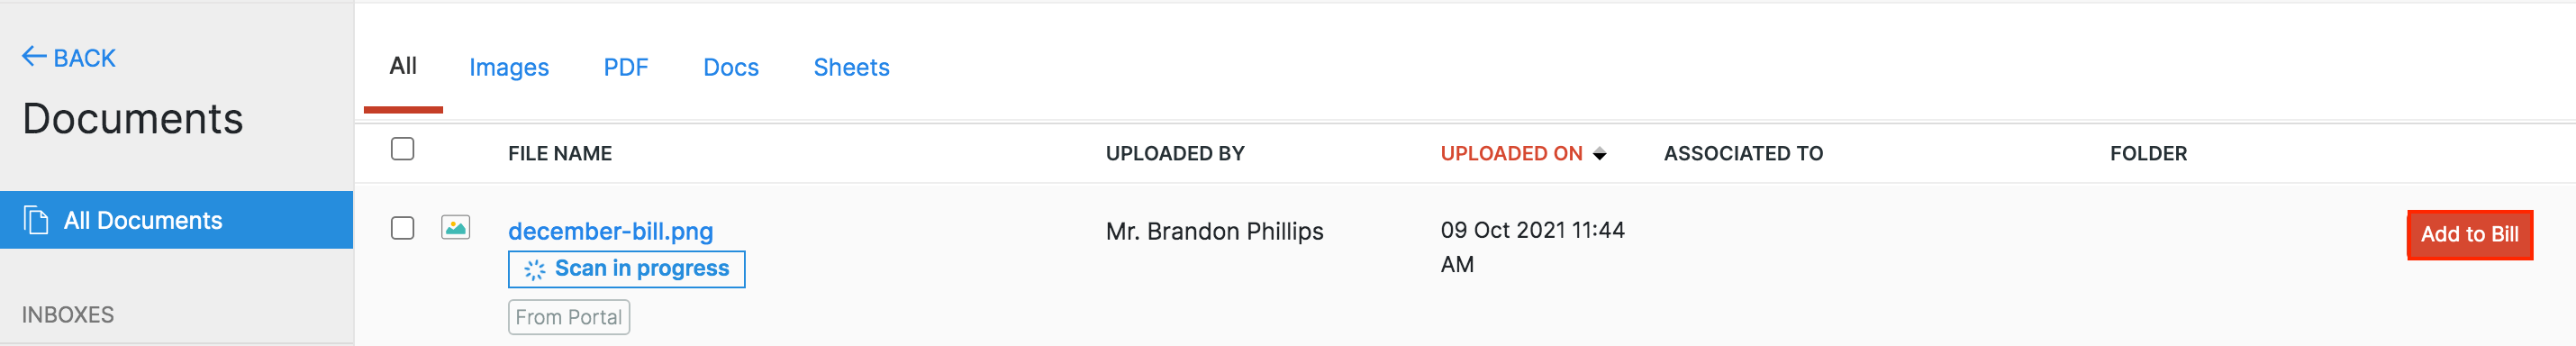Sort by Uploaded By column header
The height and width of the screenshot is (346, 2576).
point(1175,154)
